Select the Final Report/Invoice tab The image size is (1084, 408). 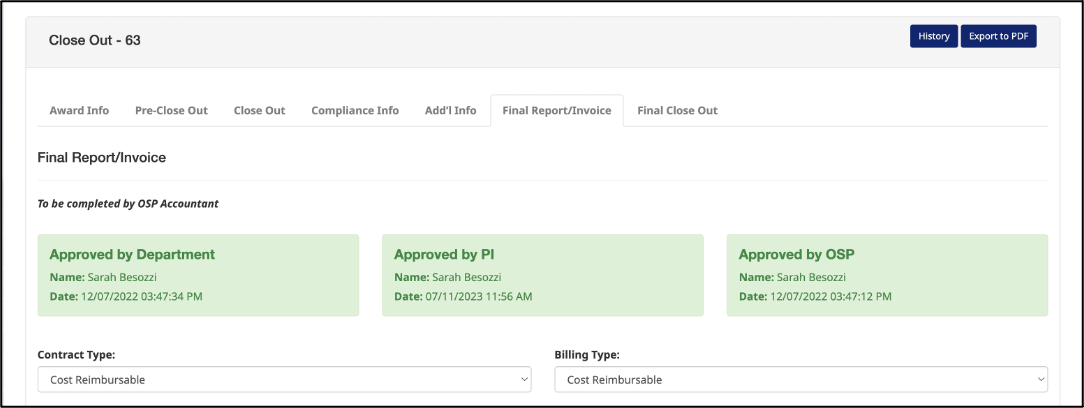(556, 111)
